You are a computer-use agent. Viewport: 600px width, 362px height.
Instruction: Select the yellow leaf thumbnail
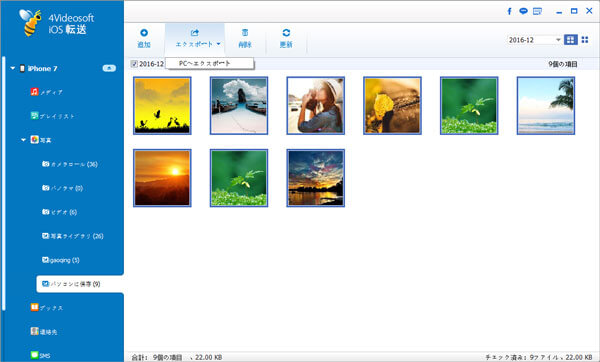point(392,106)
